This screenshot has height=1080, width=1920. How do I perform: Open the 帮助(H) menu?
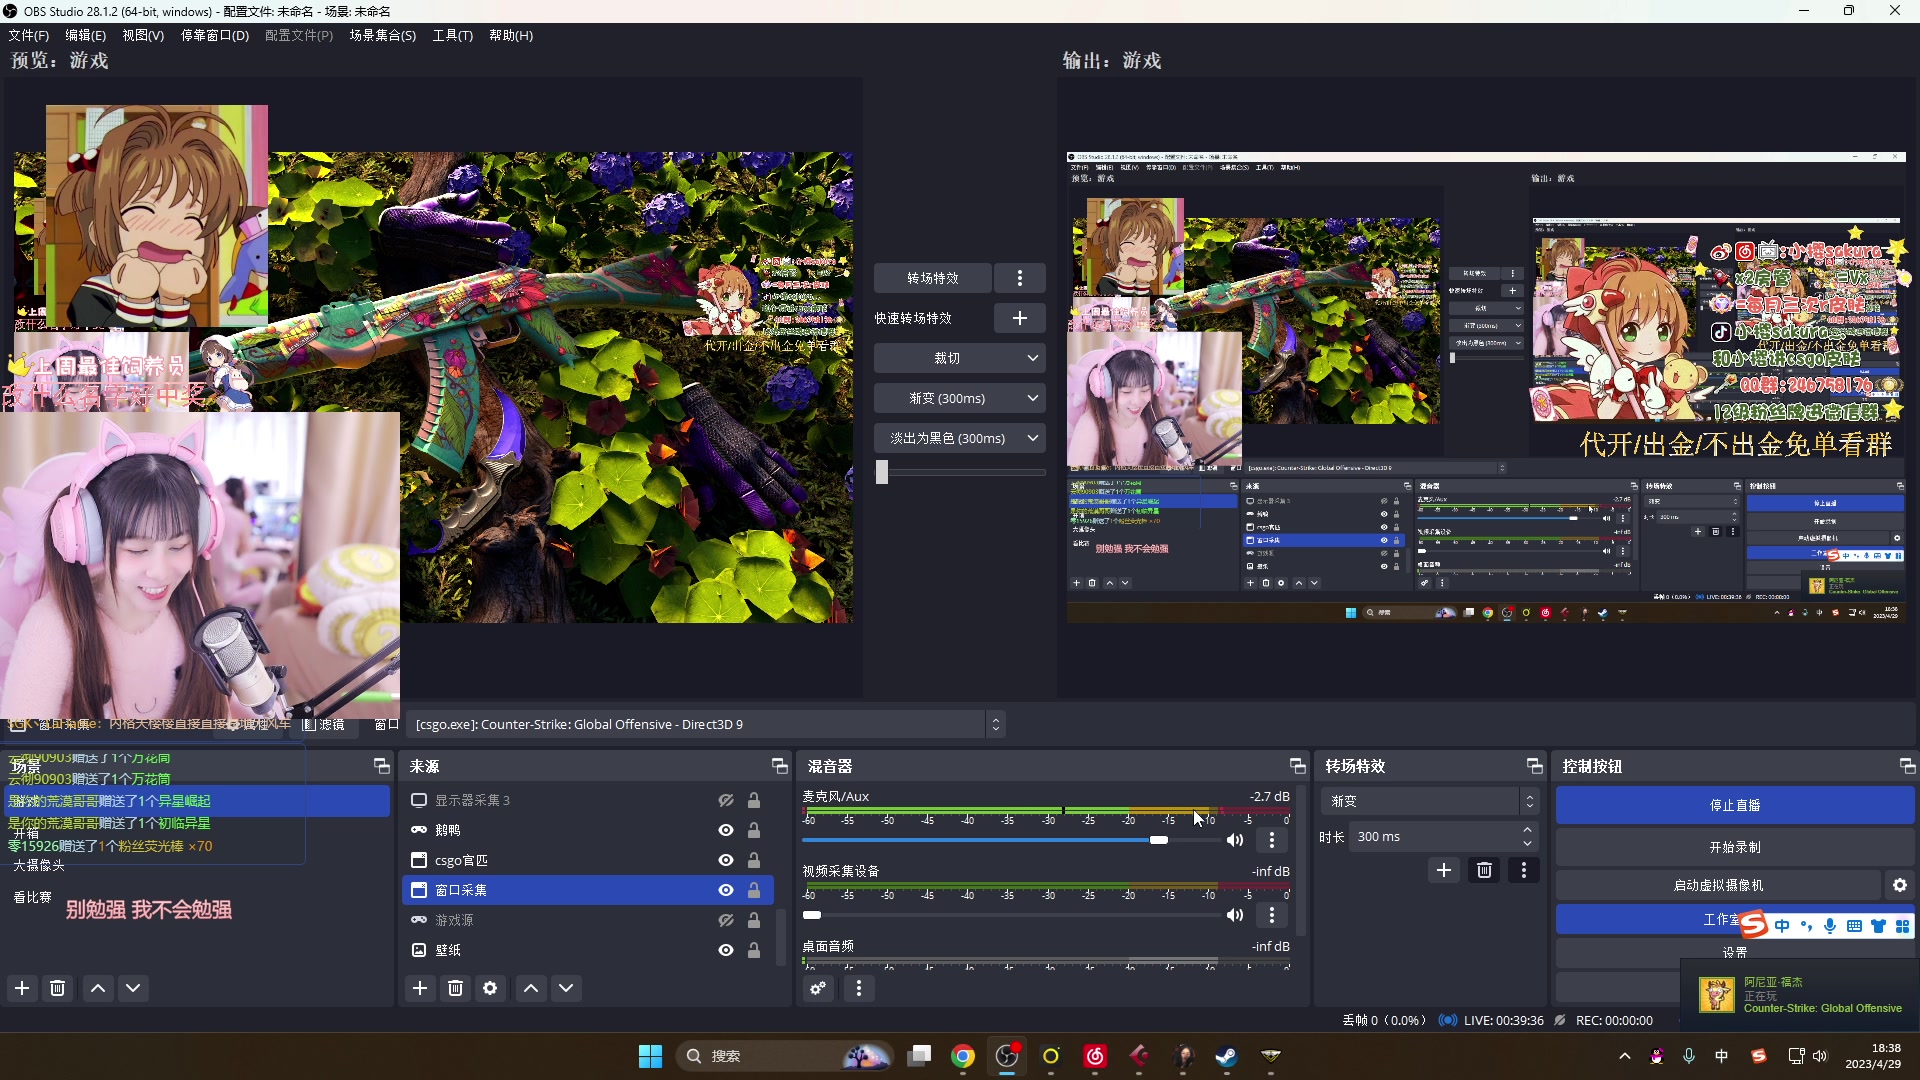511,35
